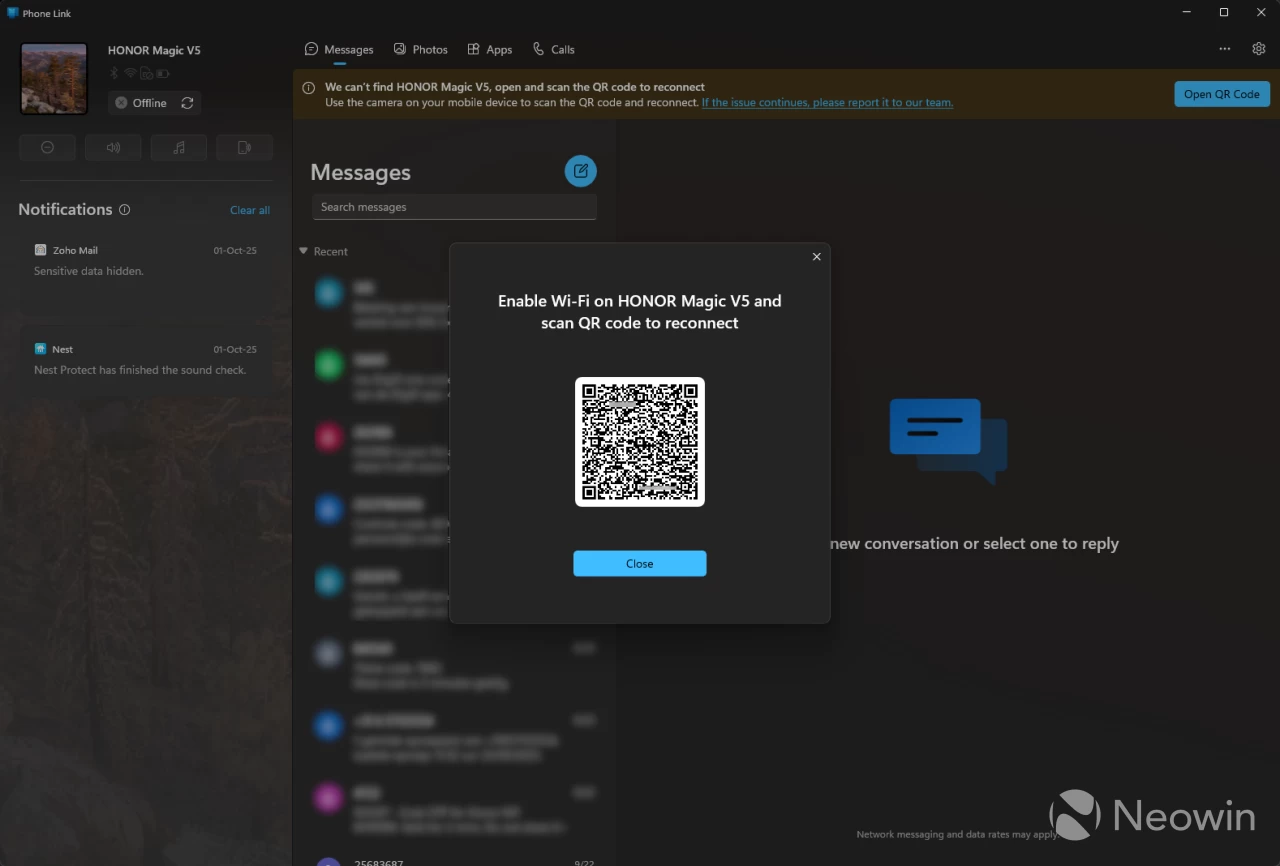Click the phone battery status icon

pyautogui.click(x=163, y=73)
